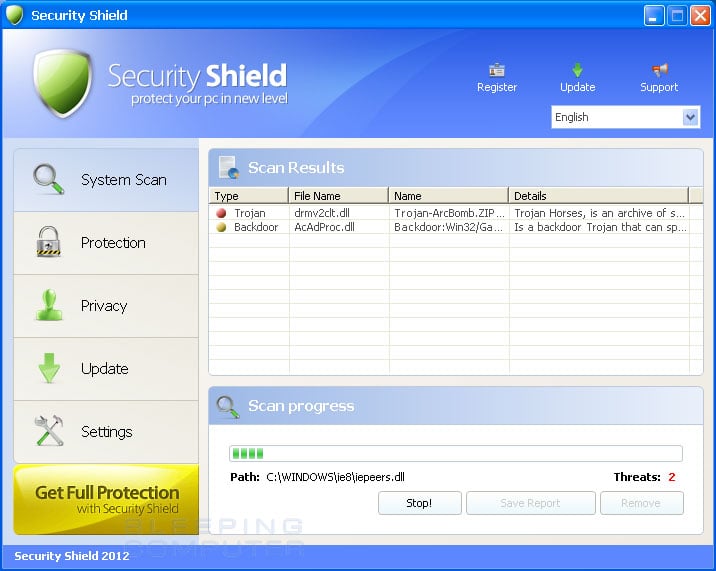Screen dimensions: 716x571
Task: Click the magnifying glass System Scan icon
Action: click(x=49, y=179)
